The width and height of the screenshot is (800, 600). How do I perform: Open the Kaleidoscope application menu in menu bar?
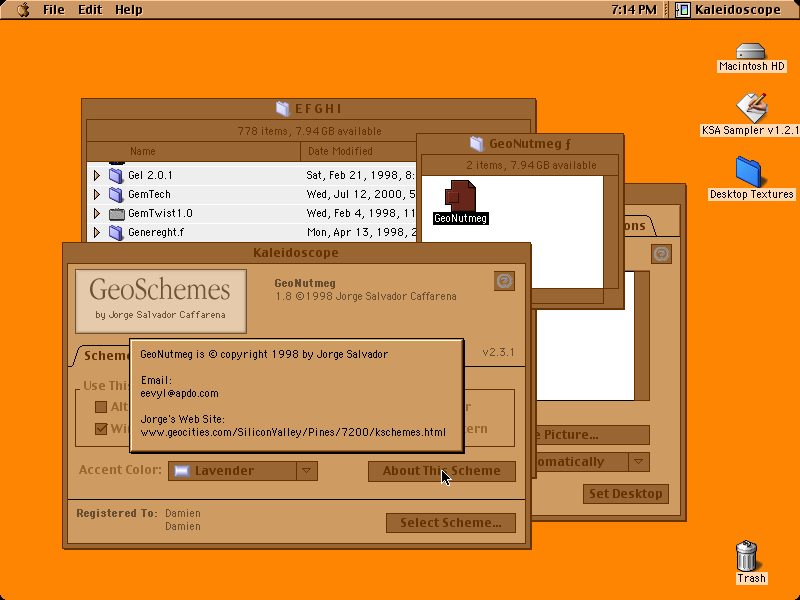(x=729, y=10)
